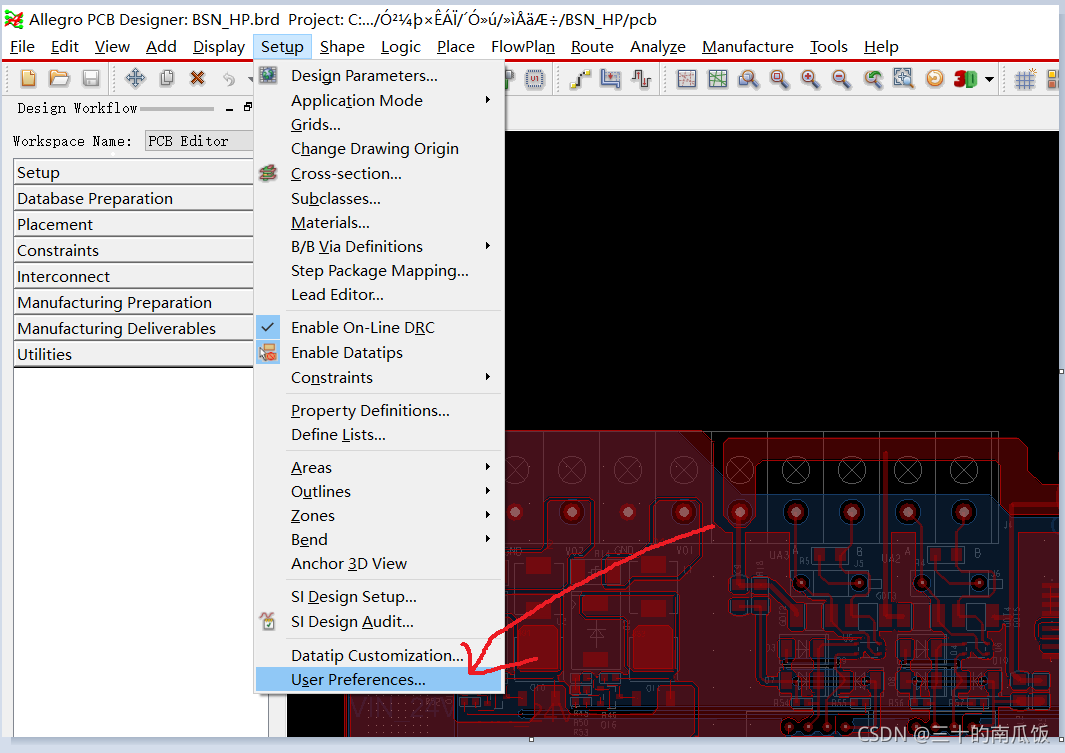Choose Datatip Customization... entry
Image resolution: width=1065 pixels, height=753 pixels.
379,655
